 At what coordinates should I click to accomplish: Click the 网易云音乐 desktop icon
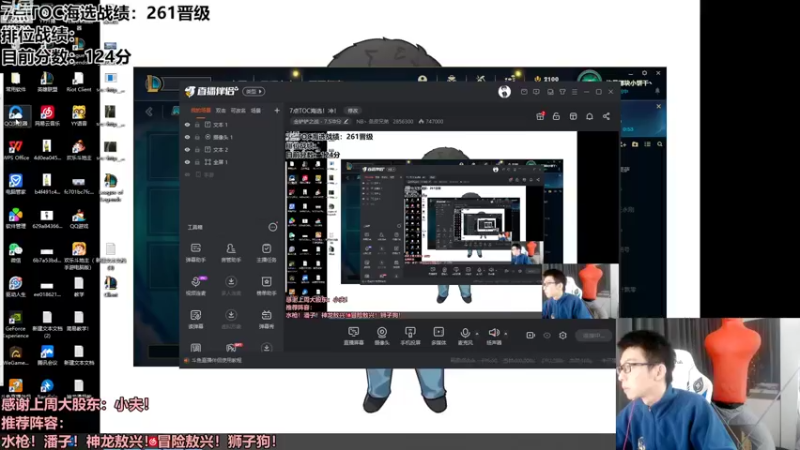point(47,116)
